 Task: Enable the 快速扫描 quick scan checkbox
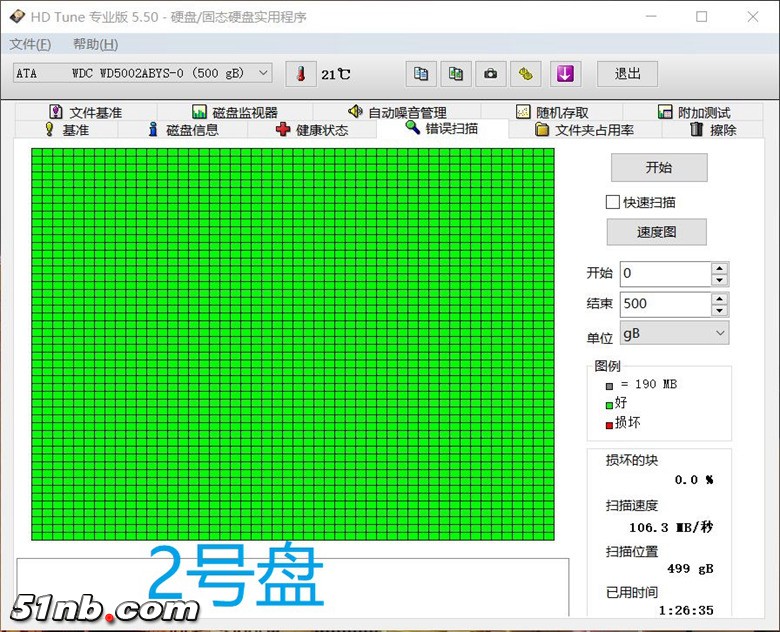[613, 202]
